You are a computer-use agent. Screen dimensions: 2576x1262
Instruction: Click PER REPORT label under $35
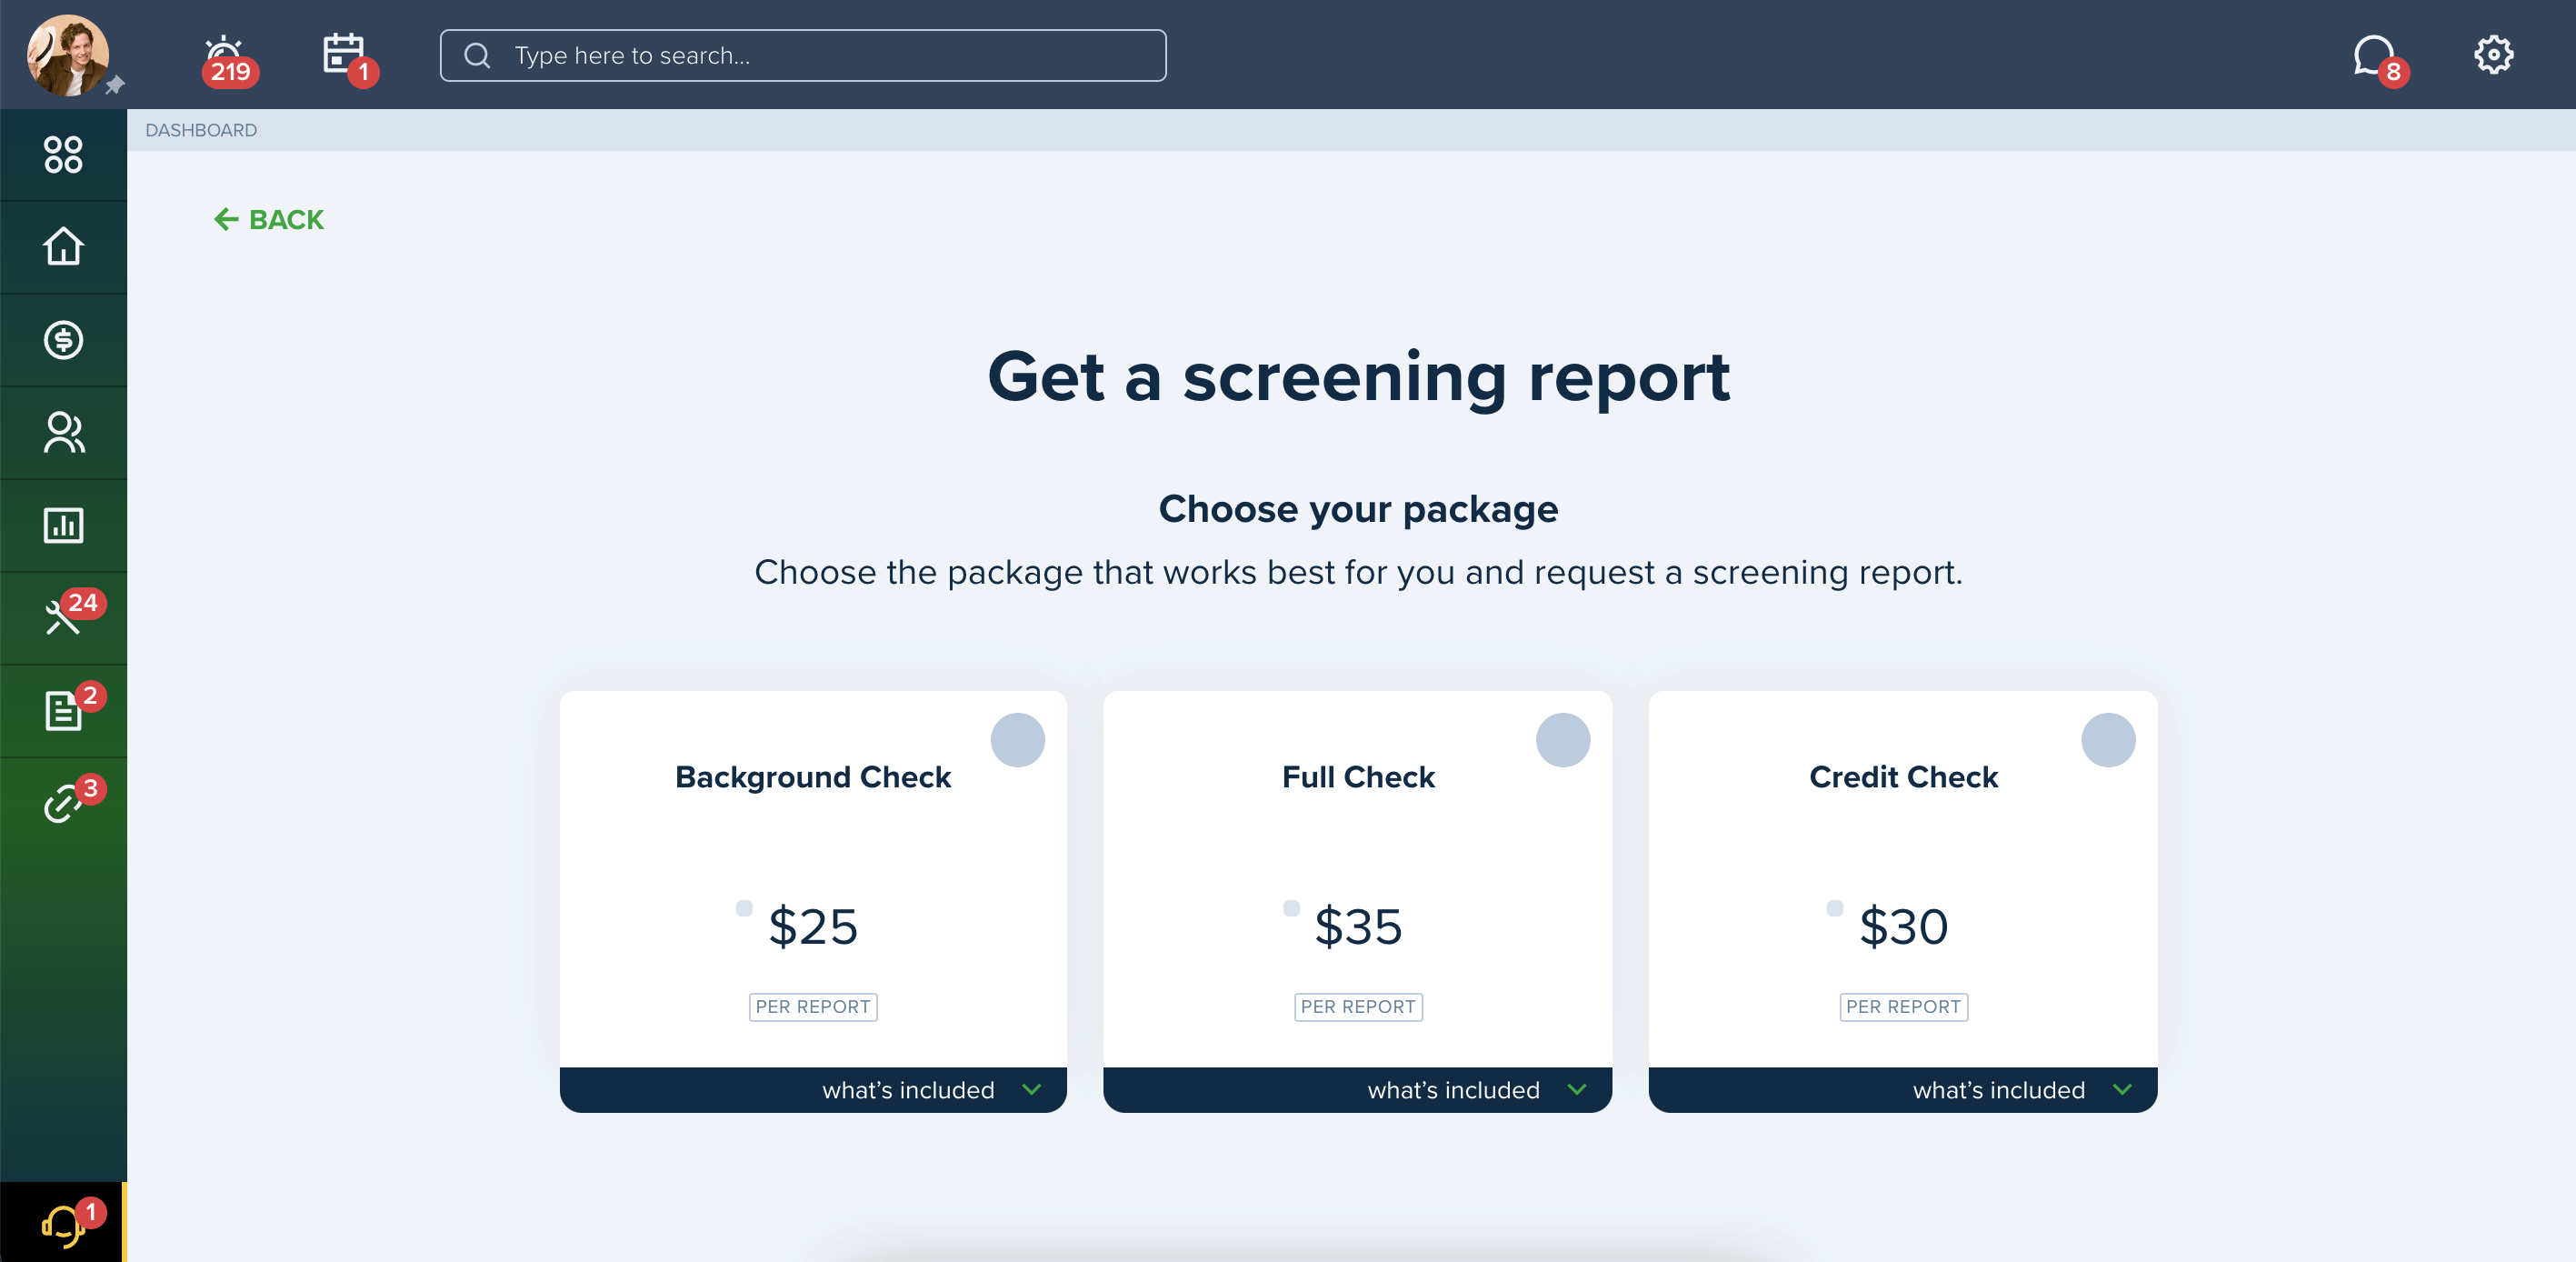coord(1358,1007)
